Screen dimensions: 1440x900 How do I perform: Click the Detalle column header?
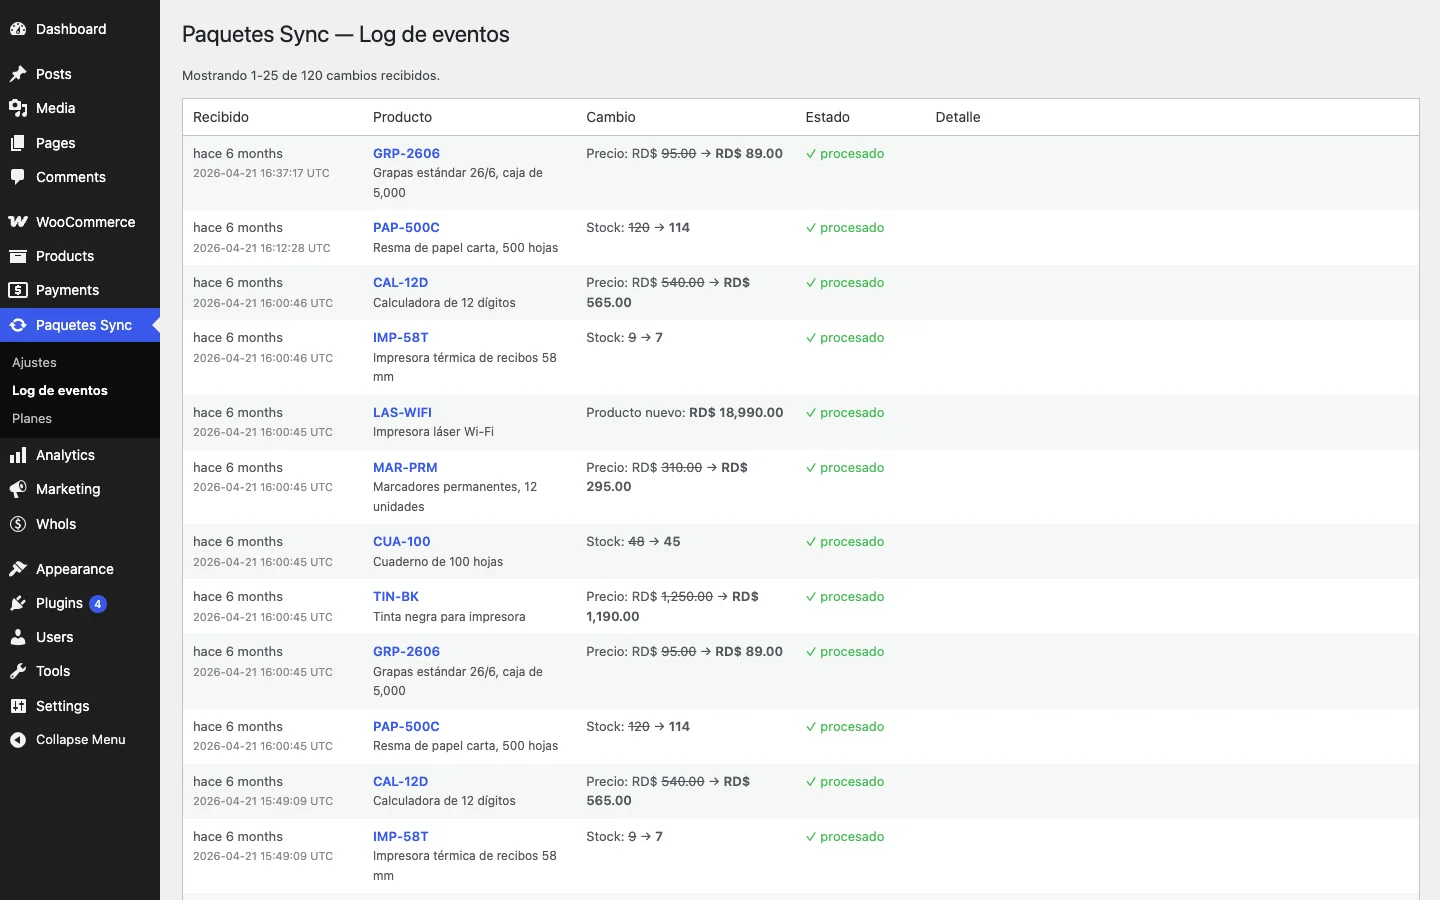click(x=958, y=117)
